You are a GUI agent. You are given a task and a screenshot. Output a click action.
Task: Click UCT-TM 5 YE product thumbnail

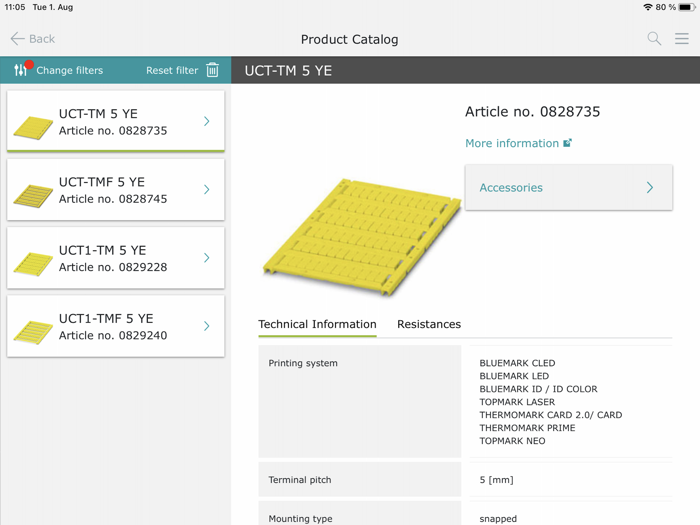[33, 128]
